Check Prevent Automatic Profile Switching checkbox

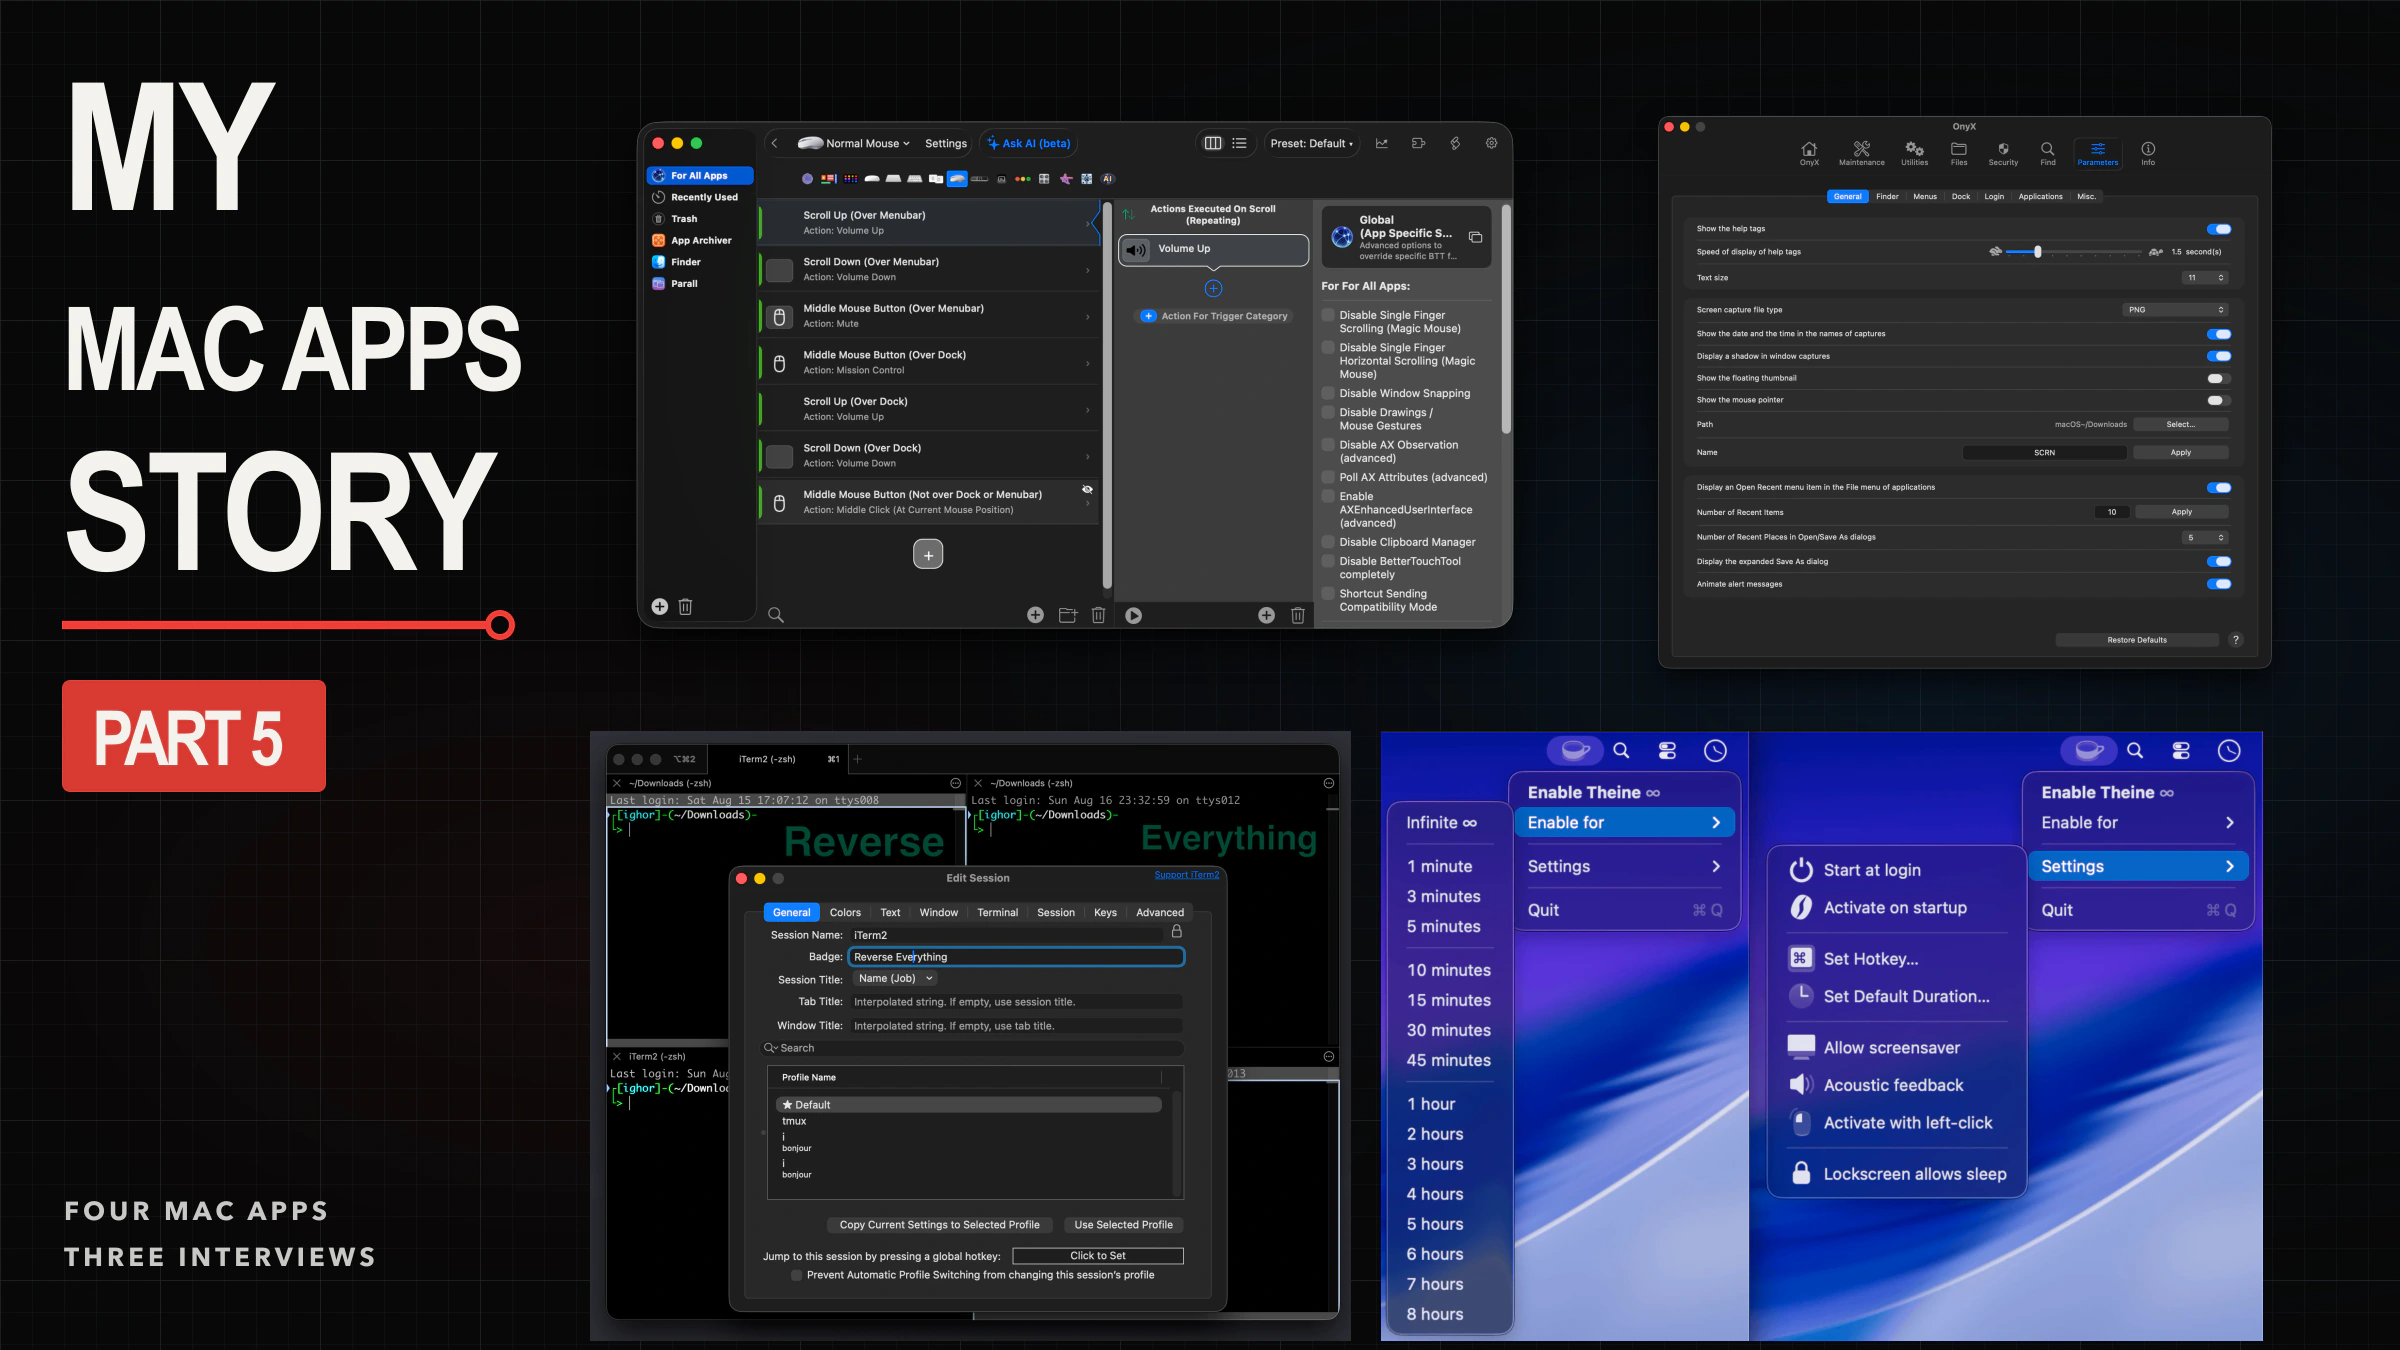click(x=796, y=1275)
